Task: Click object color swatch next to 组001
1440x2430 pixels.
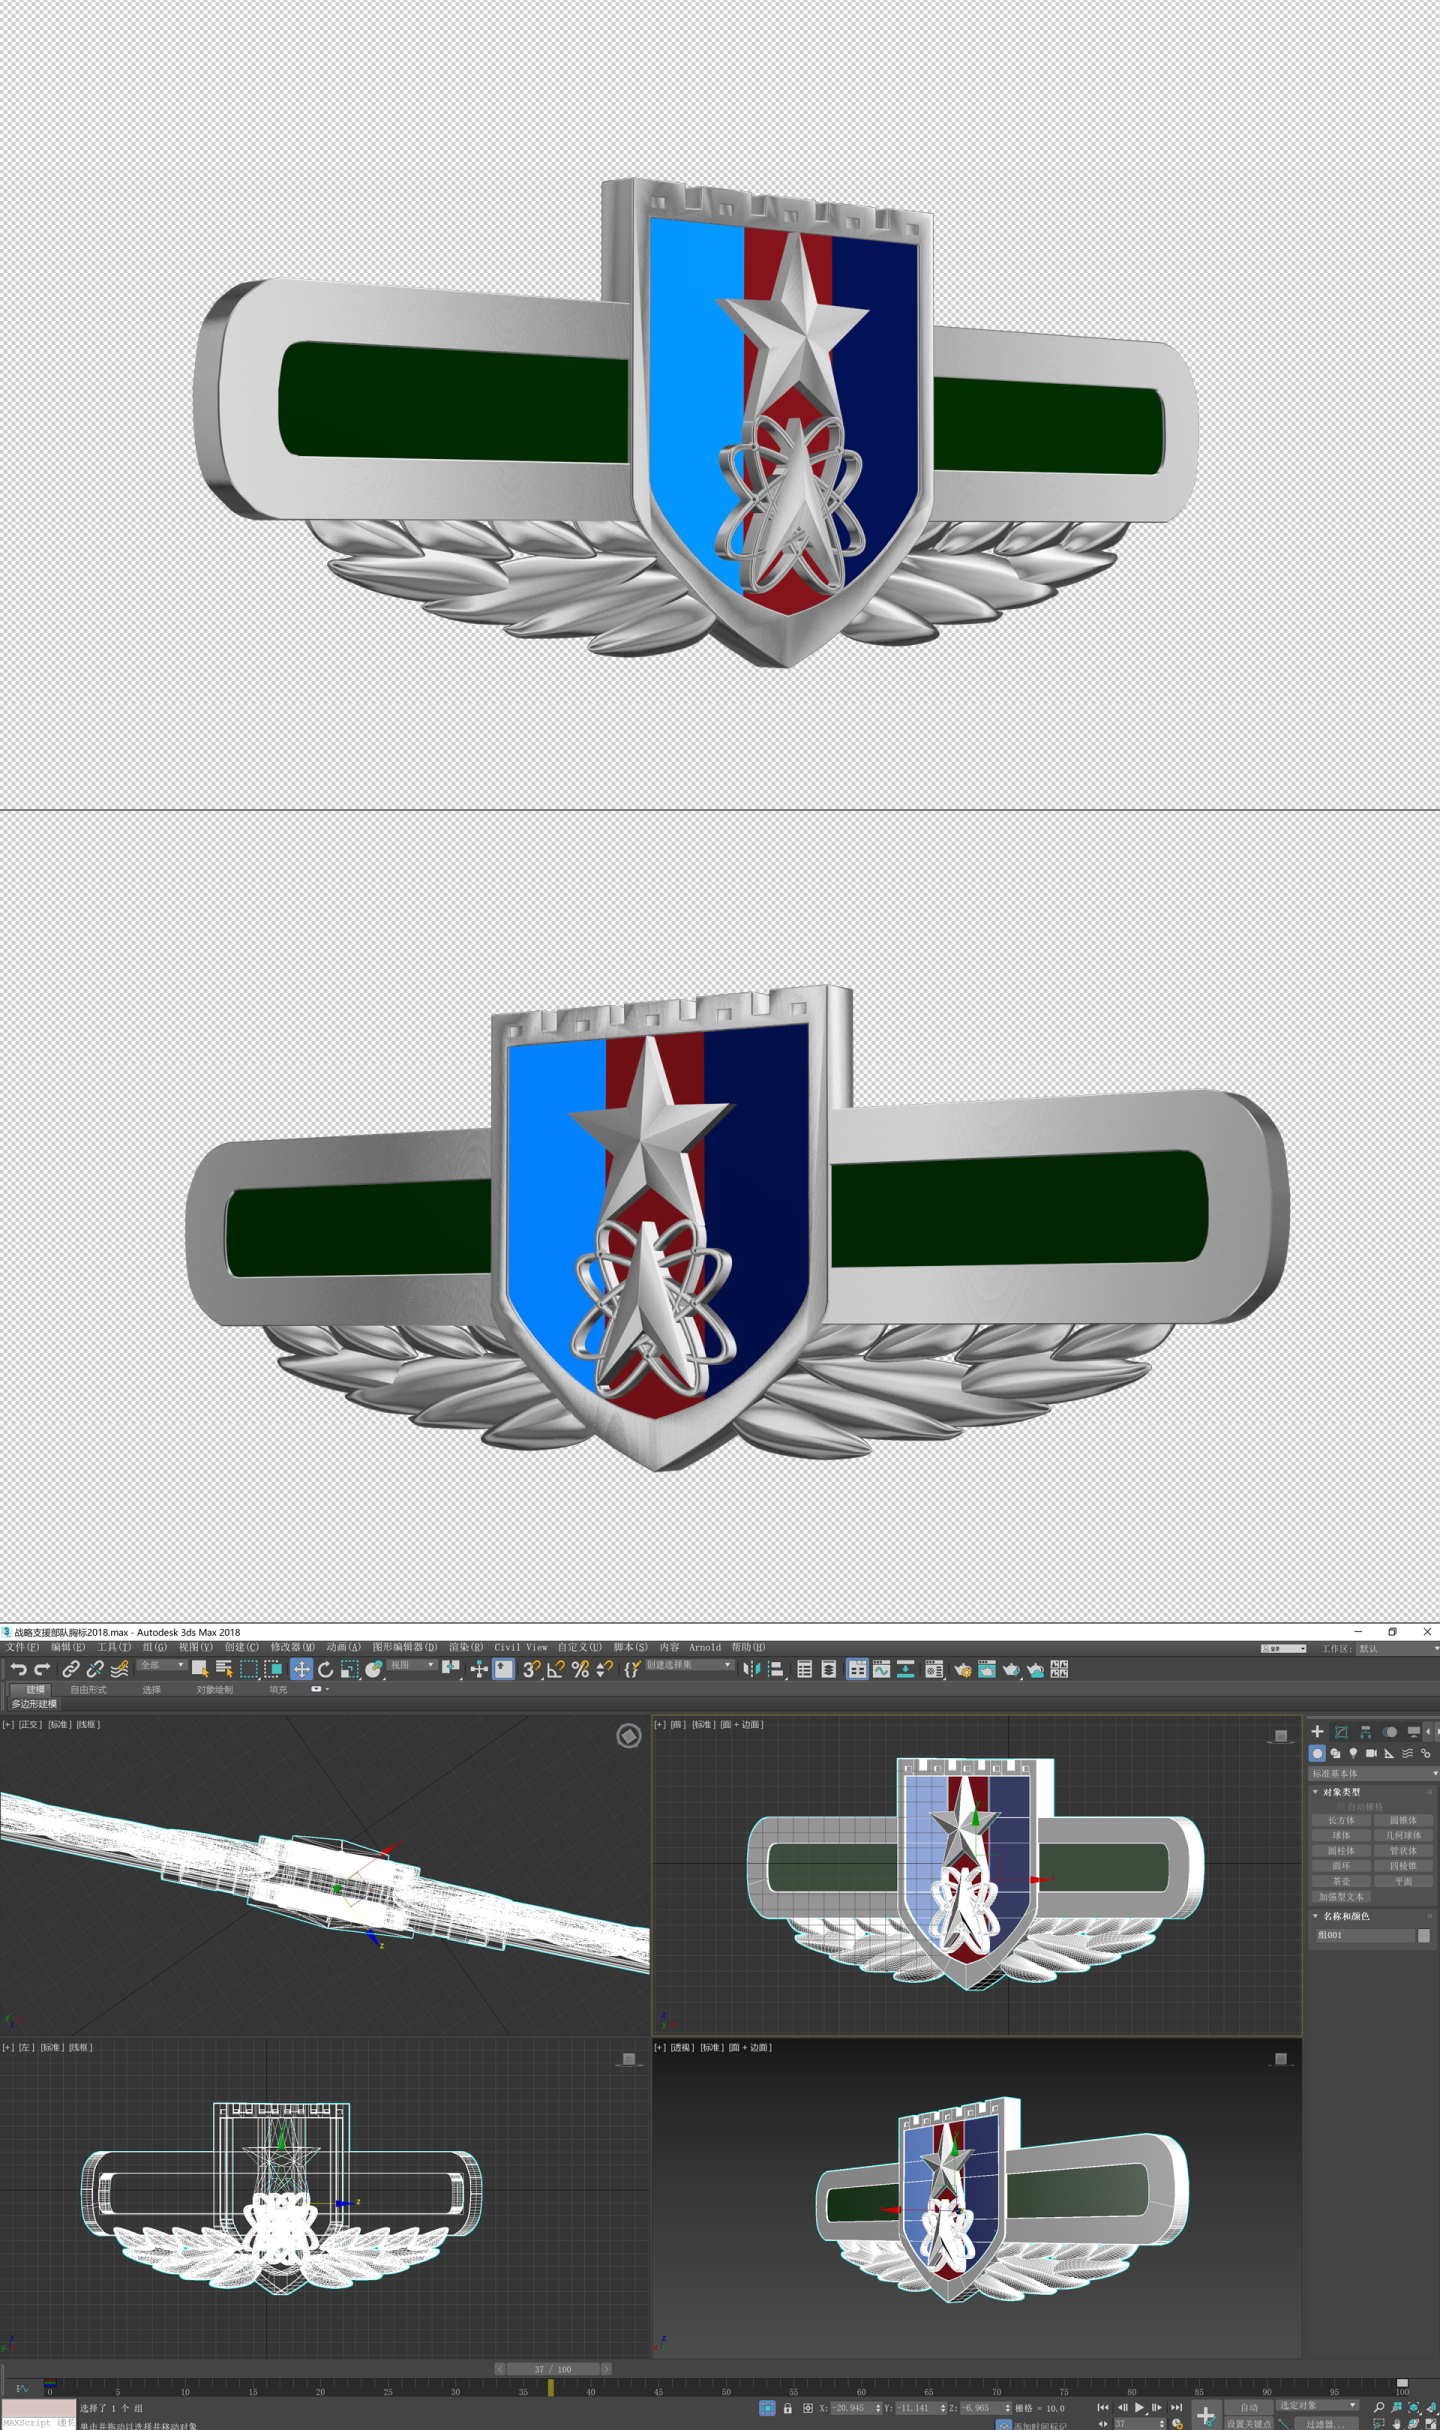Action: [1424, 1935]
